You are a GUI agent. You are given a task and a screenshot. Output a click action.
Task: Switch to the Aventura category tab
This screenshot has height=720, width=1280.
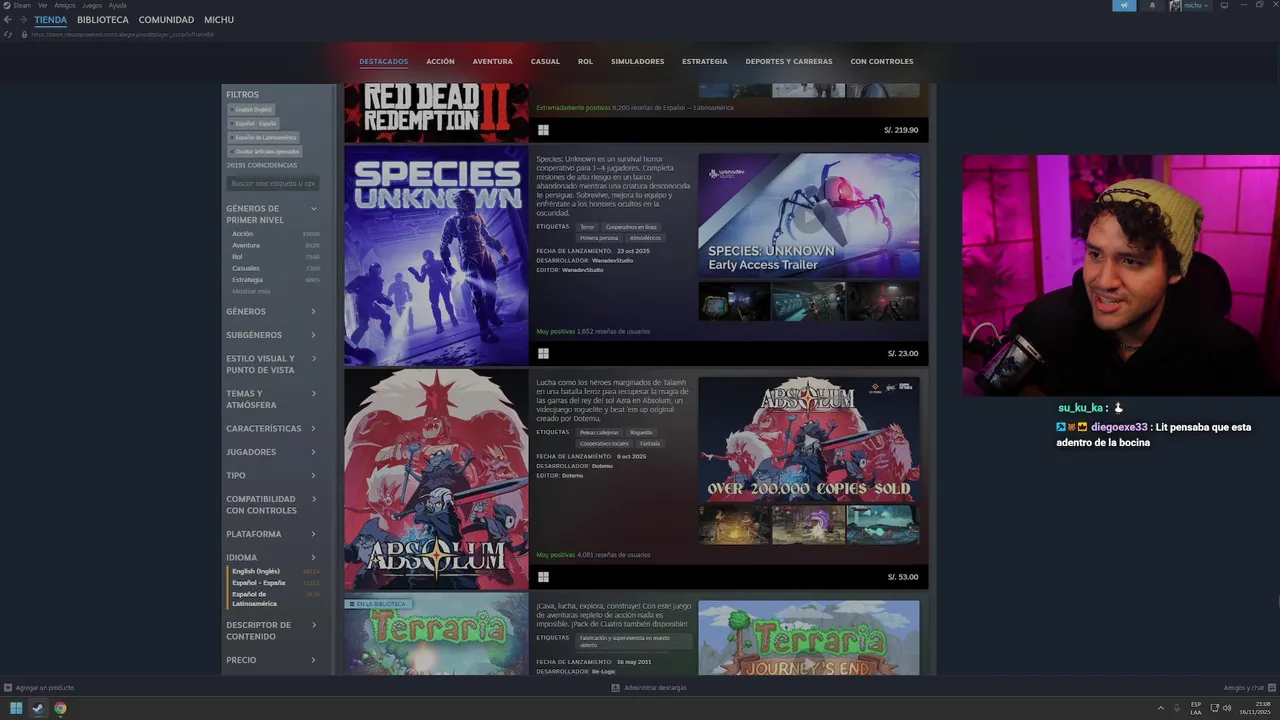pyautogui.click(x=492, y=61)
